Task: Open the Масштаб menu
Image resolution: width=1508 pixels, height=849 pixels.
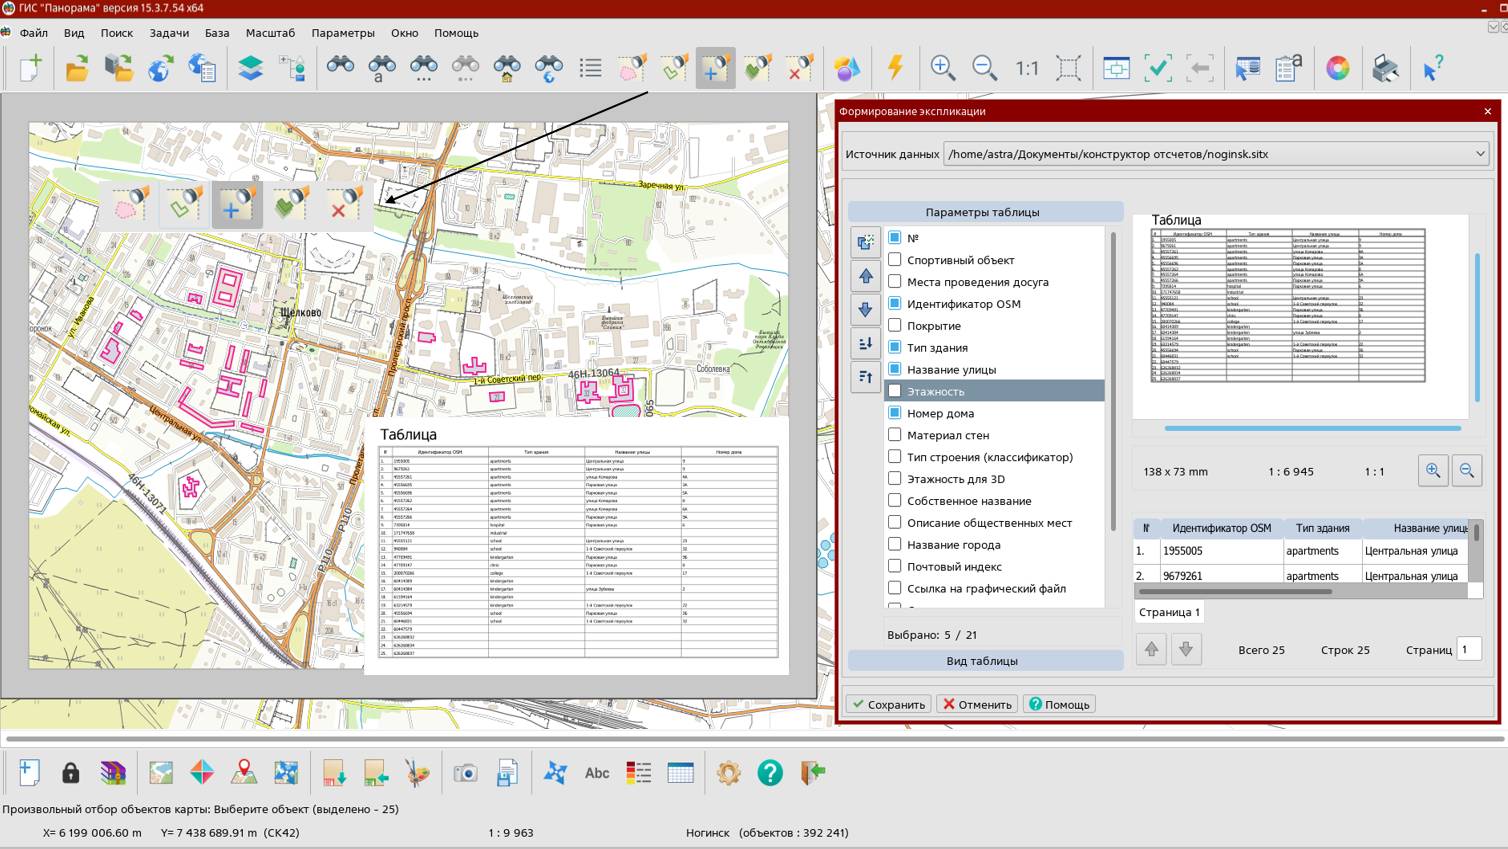Action: coord(270,33)
